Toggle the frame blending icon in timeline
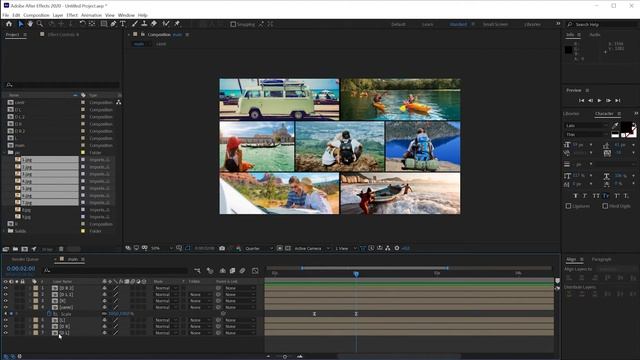 [x=232, y=271]
